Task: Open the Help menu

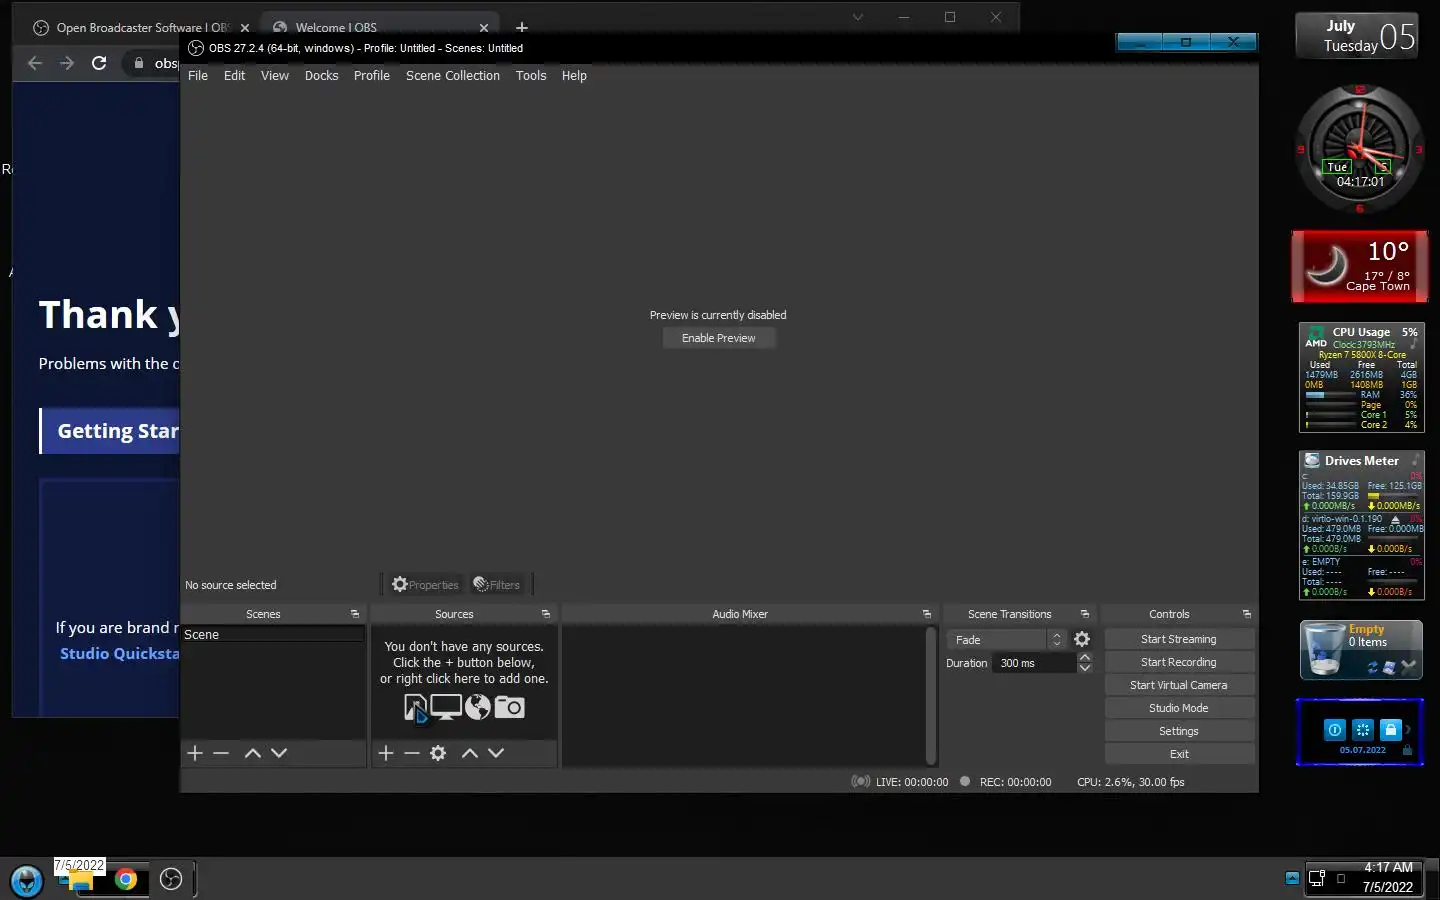Action: pos(574,75)
